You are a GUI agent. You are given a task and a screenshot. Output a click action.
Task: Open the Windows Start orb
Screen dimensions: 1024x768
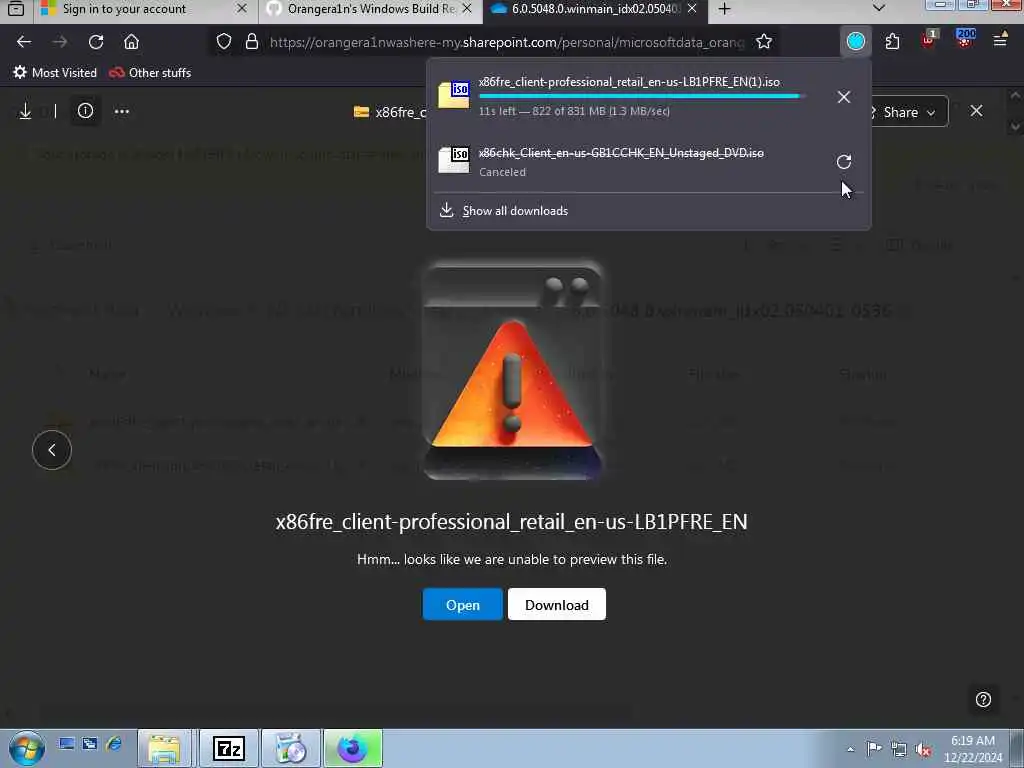point(26,748)
